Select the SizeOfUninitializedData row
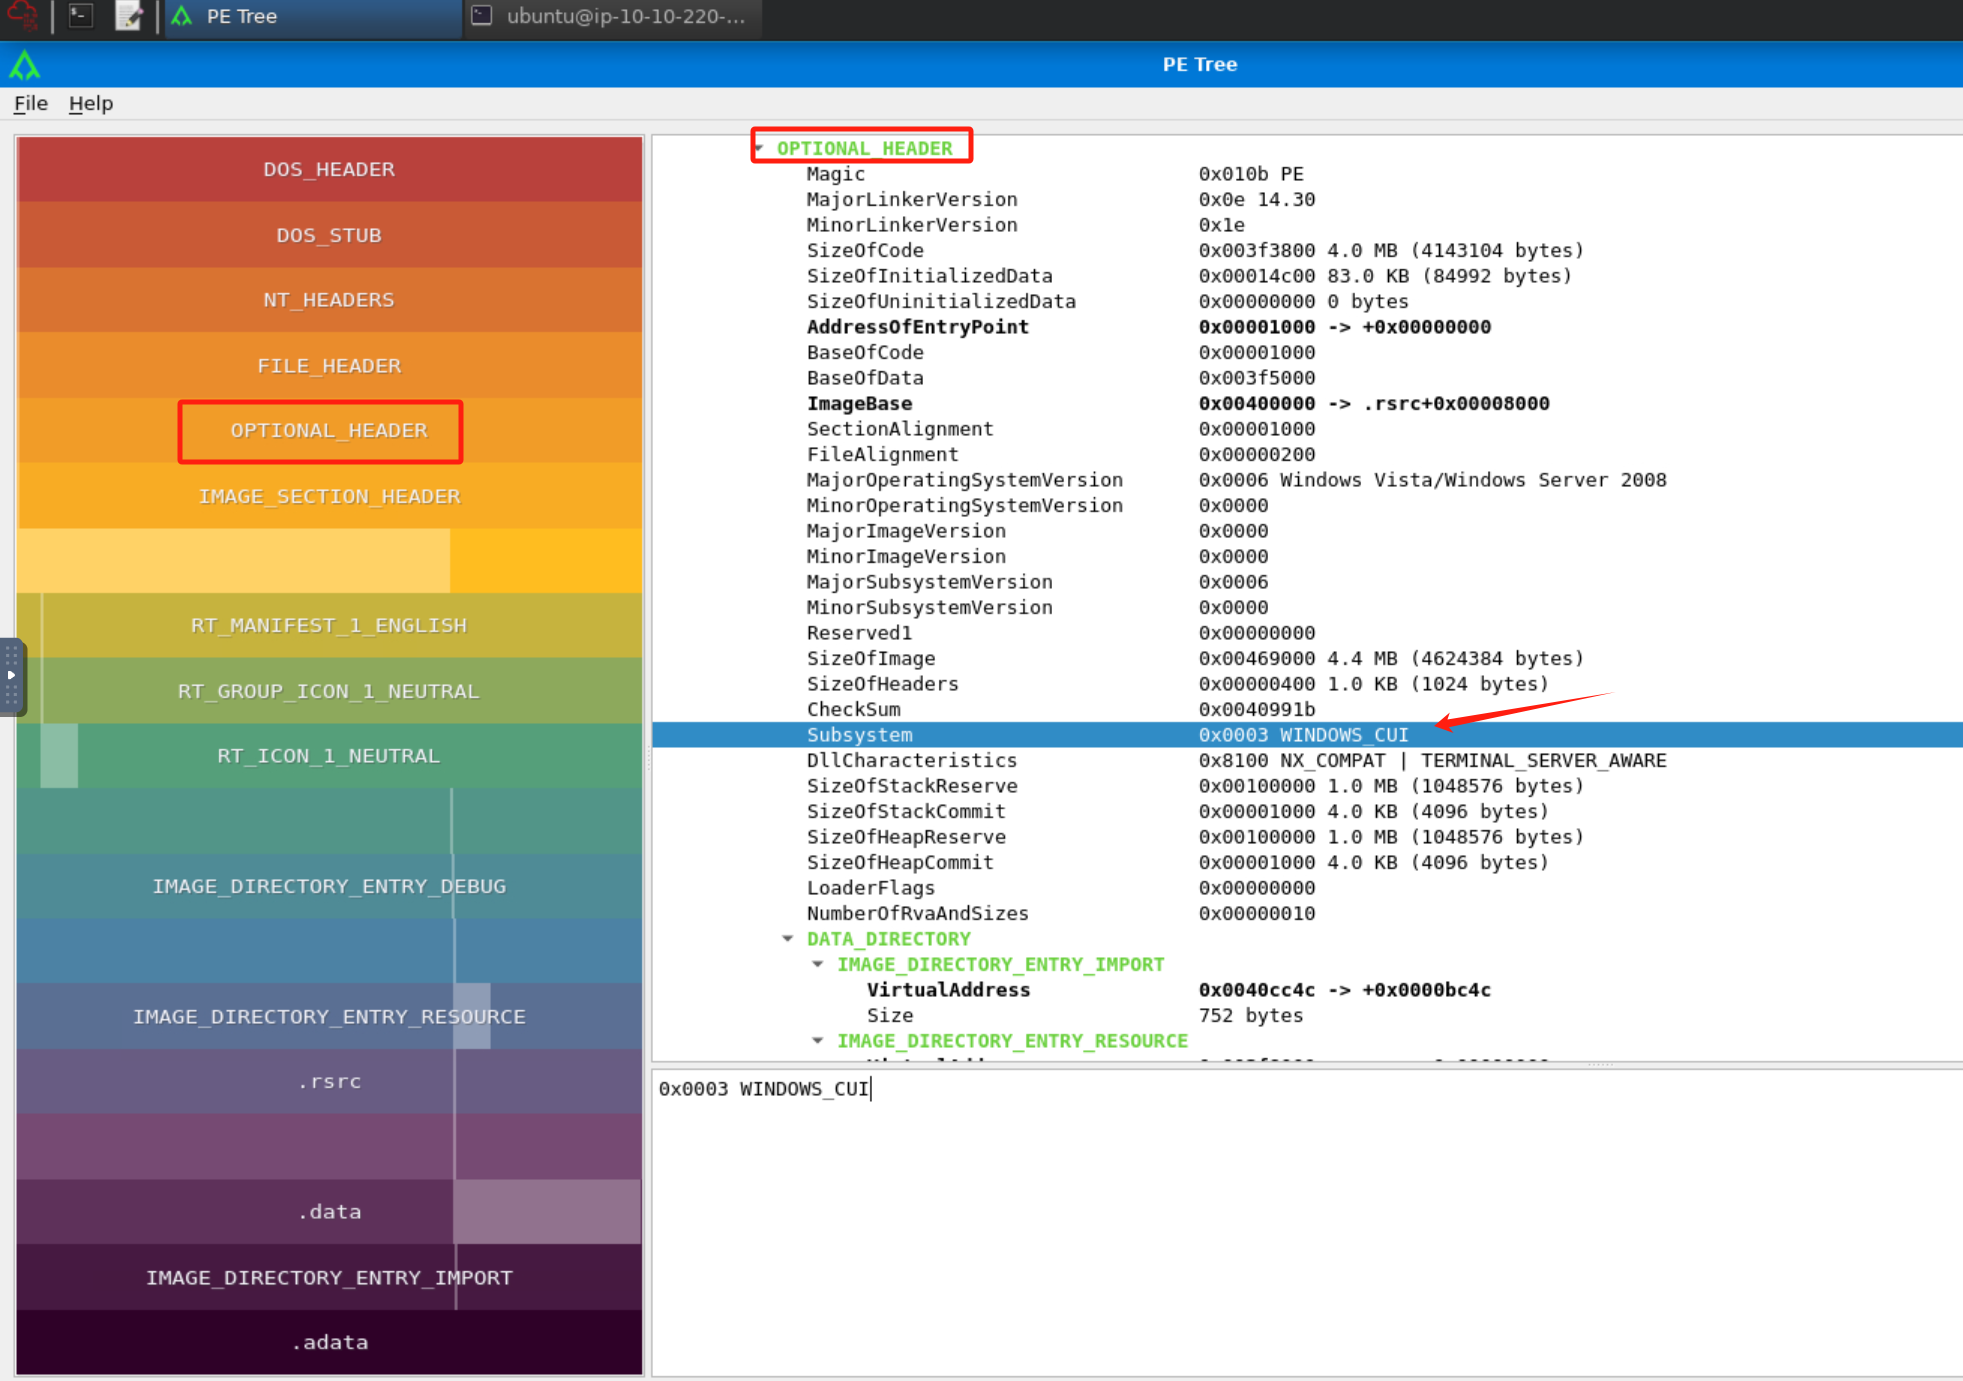 click(x=1307, y=302)
